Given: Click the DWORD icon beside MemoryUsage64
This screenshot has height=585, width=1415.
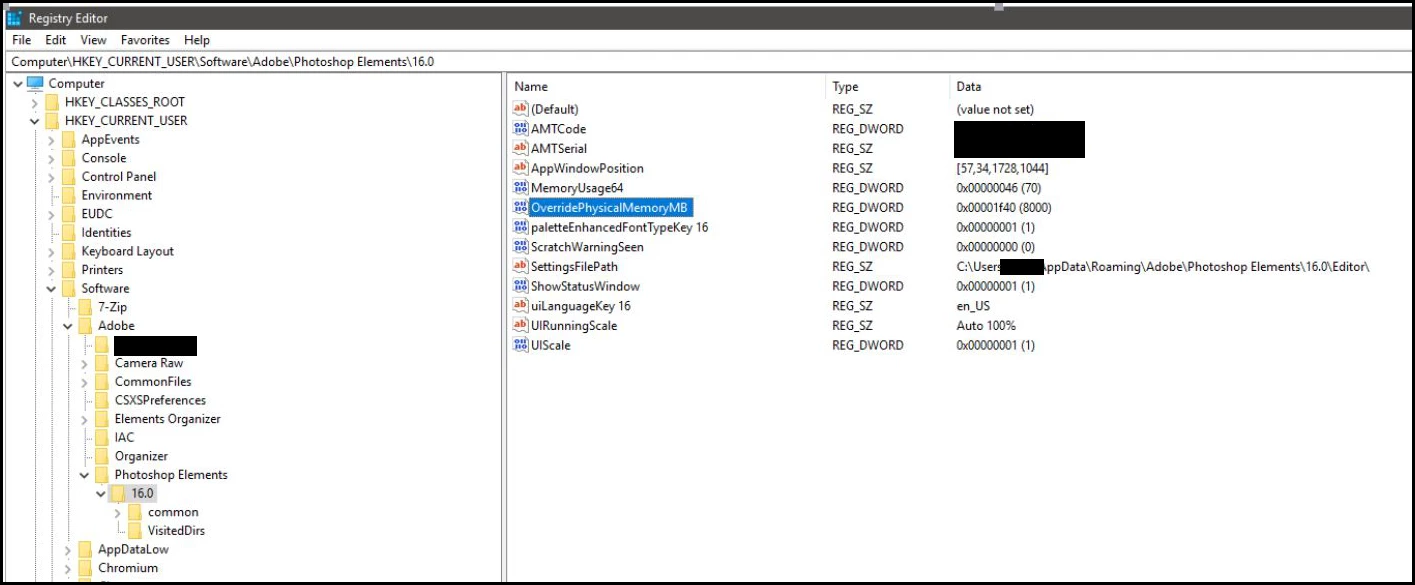Looking at the screenshot, I should 520,188.
